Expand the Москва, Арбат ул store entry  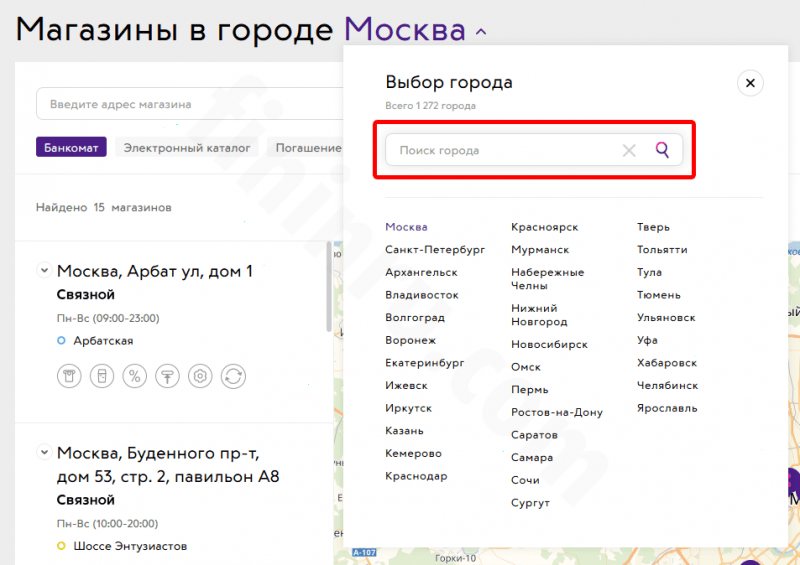click(x=44, y=269)
